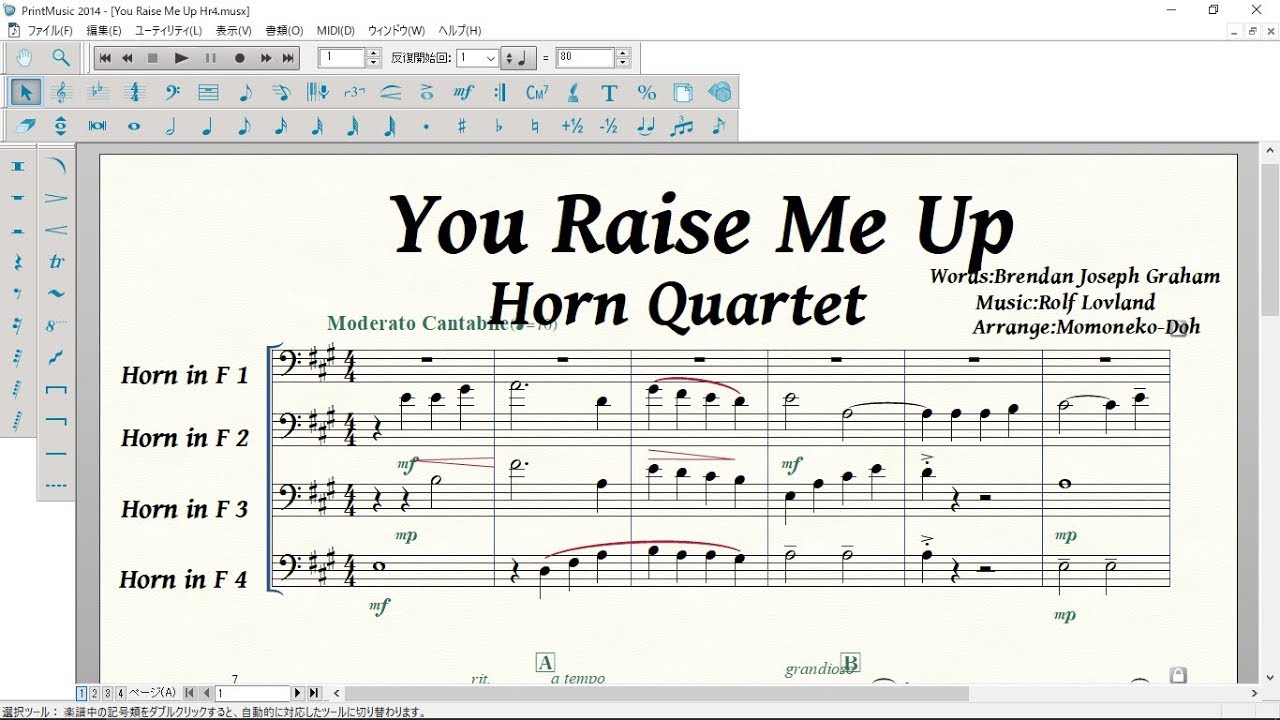Click the page number field at bottom
1280x720 pixels.
pos(253,693)
